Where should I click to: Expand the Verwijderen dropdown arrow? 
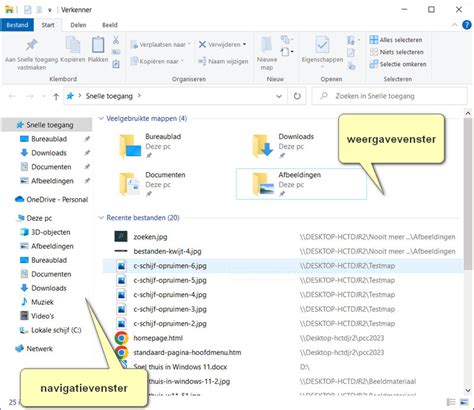click(x=245, y=44)
